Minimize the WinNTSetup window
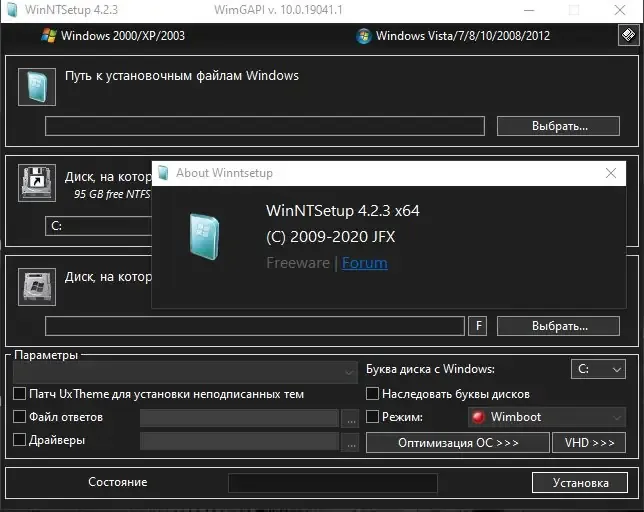 (x=529, y=10)
